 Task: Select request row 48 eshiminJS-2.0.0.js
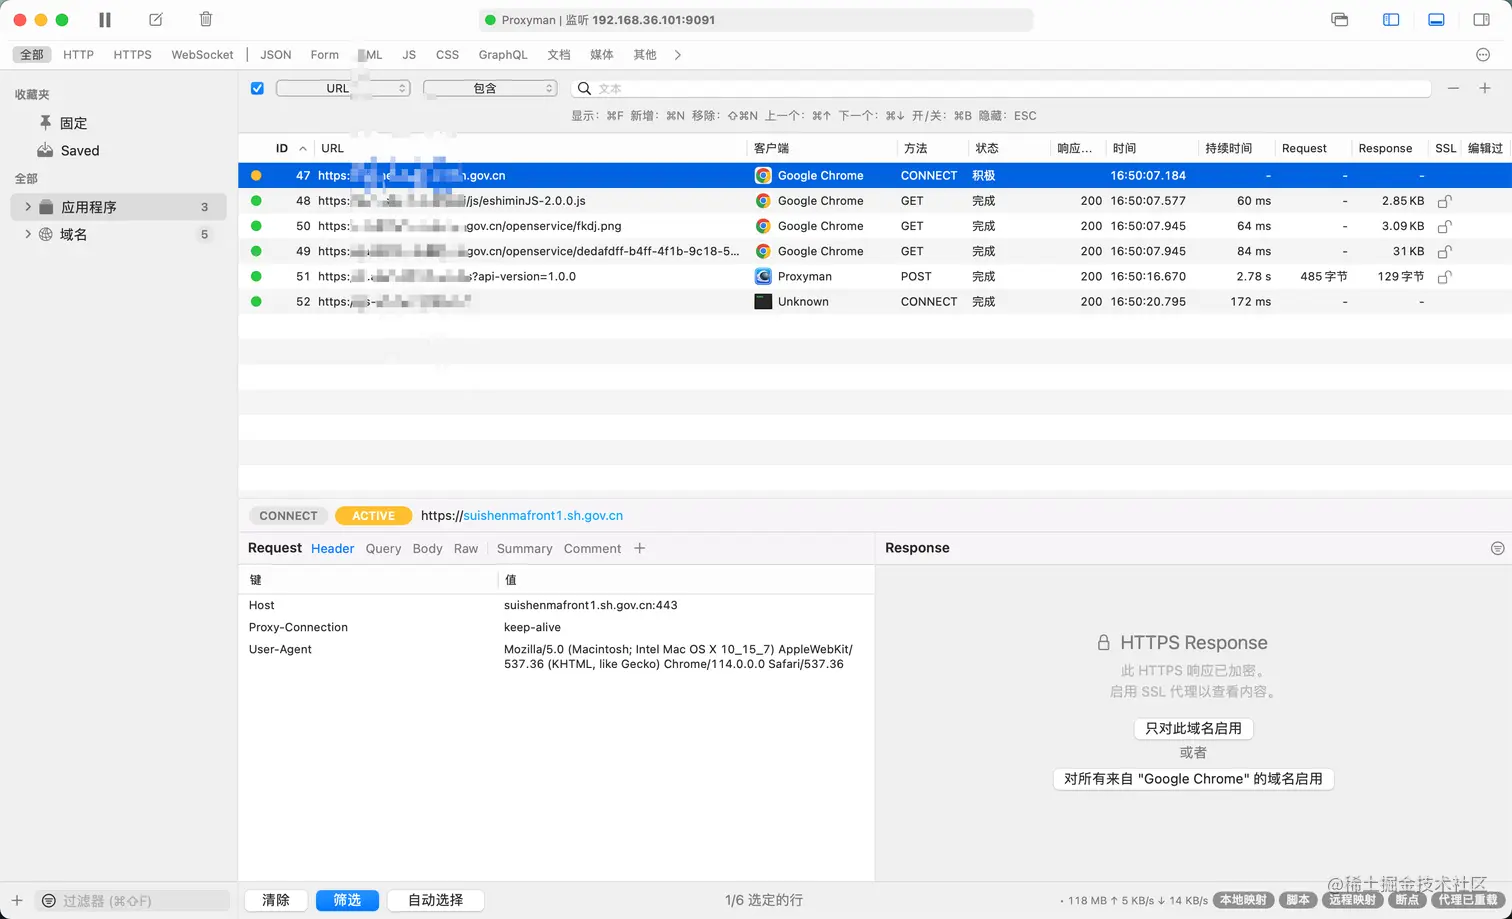pyautogui.click(x=875, y=201)
